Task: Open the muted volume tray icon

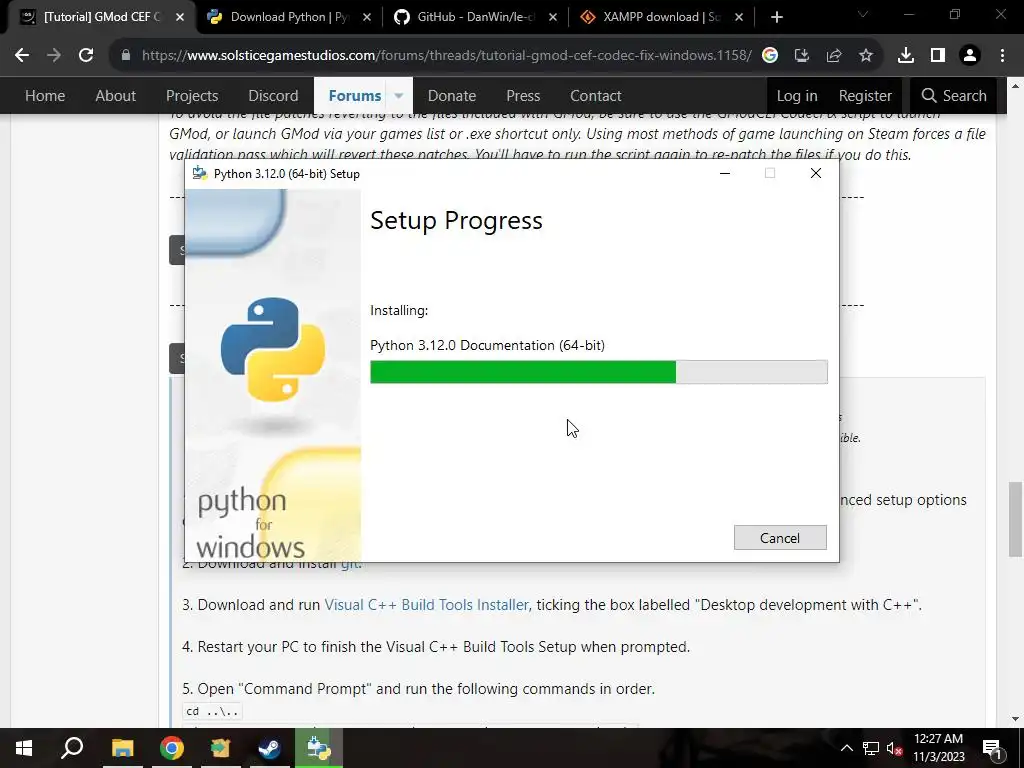Action: (x=894, y=748)
